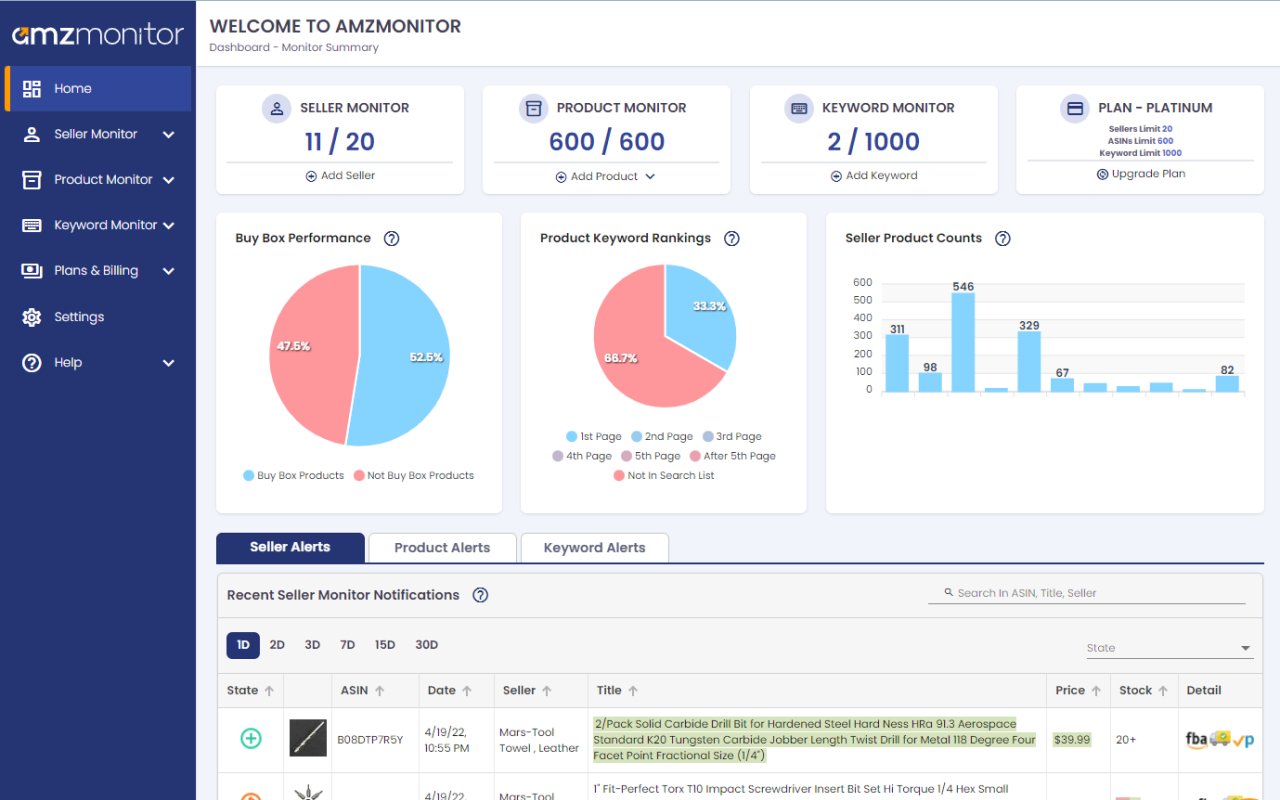Select the Seller Alerts tab
Viewport: 1280px width, 800px height.
coord(290,547)
